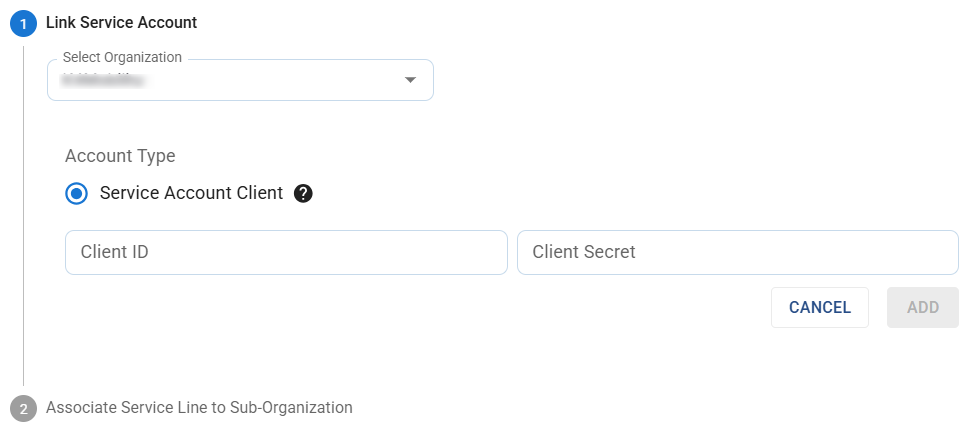Show help for Service Account Client
Image resolution: width=980 pixels, height=426 pixels.
(x=304, y=193)
